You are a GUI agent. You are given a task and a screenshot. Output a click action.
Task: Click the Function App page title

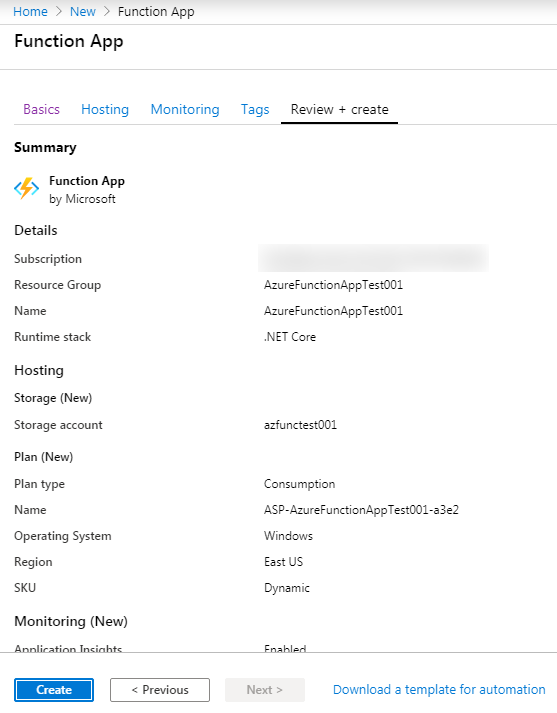pyautogui.click(x=69, y=41)
